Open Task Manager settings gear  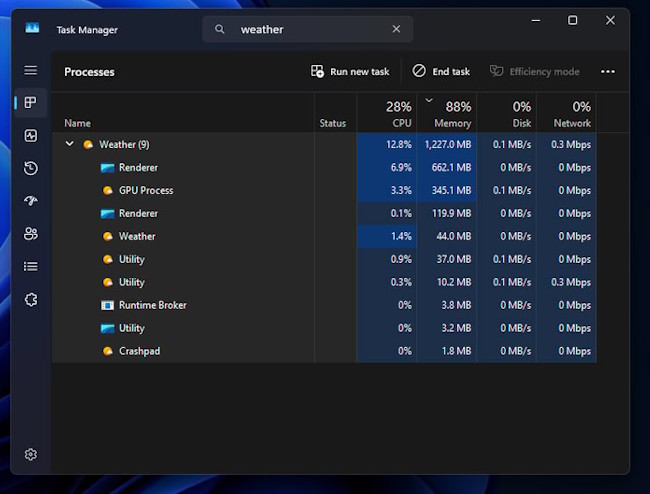pos(31,455)
